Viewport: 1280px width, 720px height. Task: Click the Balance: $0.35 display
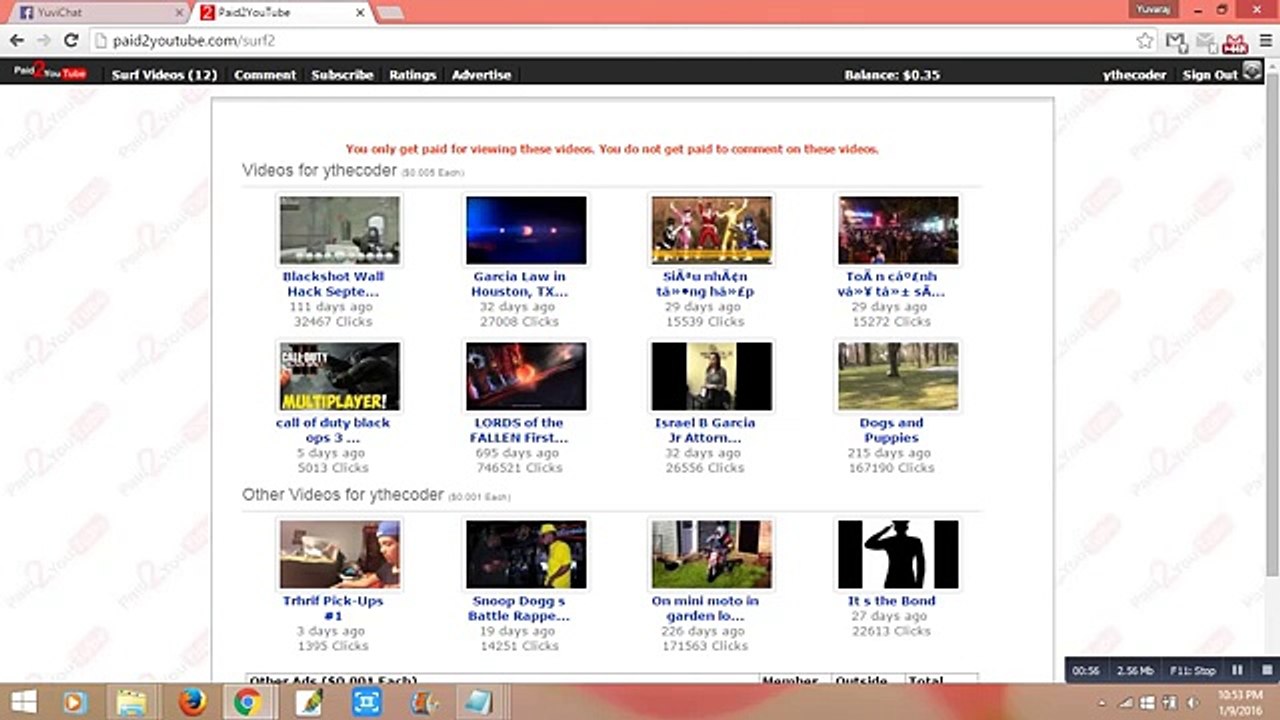tap(892, 75)
